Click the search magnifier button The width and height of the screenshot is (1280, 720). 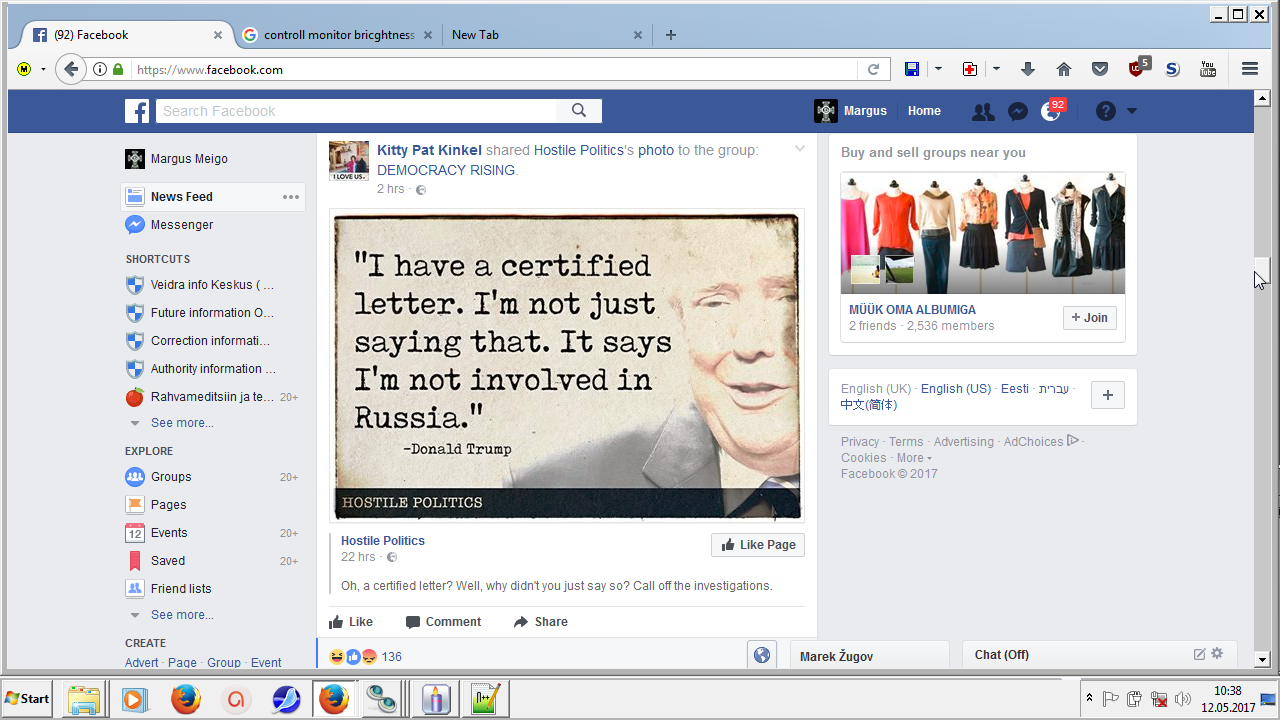579,111
